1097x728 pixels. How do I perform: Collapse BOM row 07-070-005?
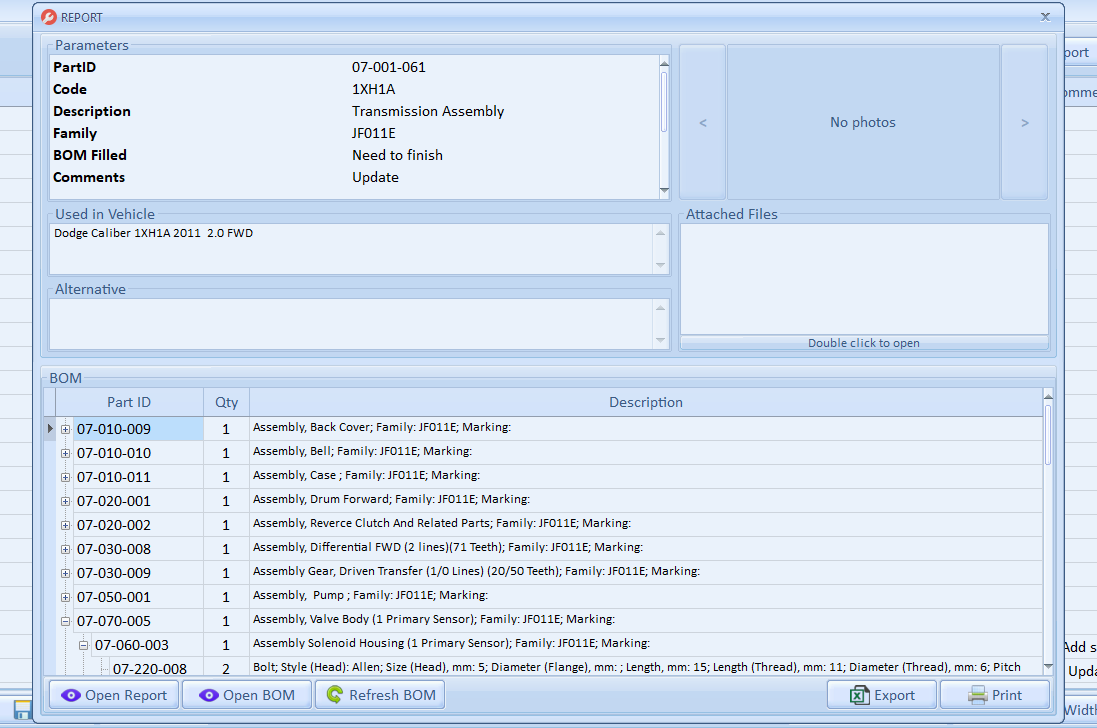pyautogui.click(x=66, y=621)
